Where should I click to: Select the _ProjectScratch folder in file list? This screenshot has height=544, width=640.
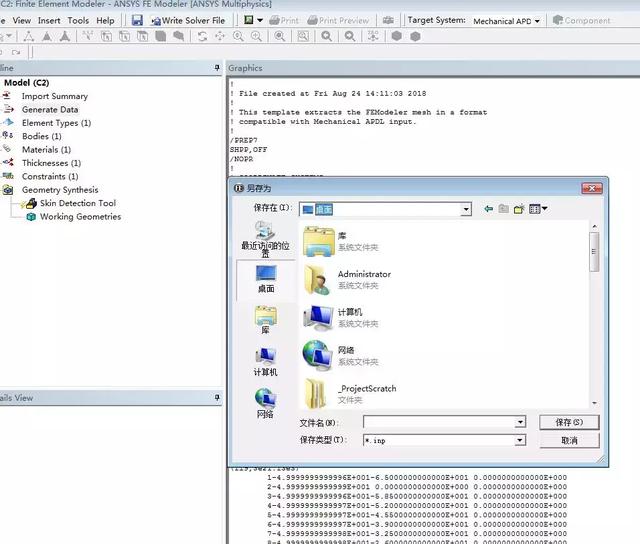pos(350,394)
